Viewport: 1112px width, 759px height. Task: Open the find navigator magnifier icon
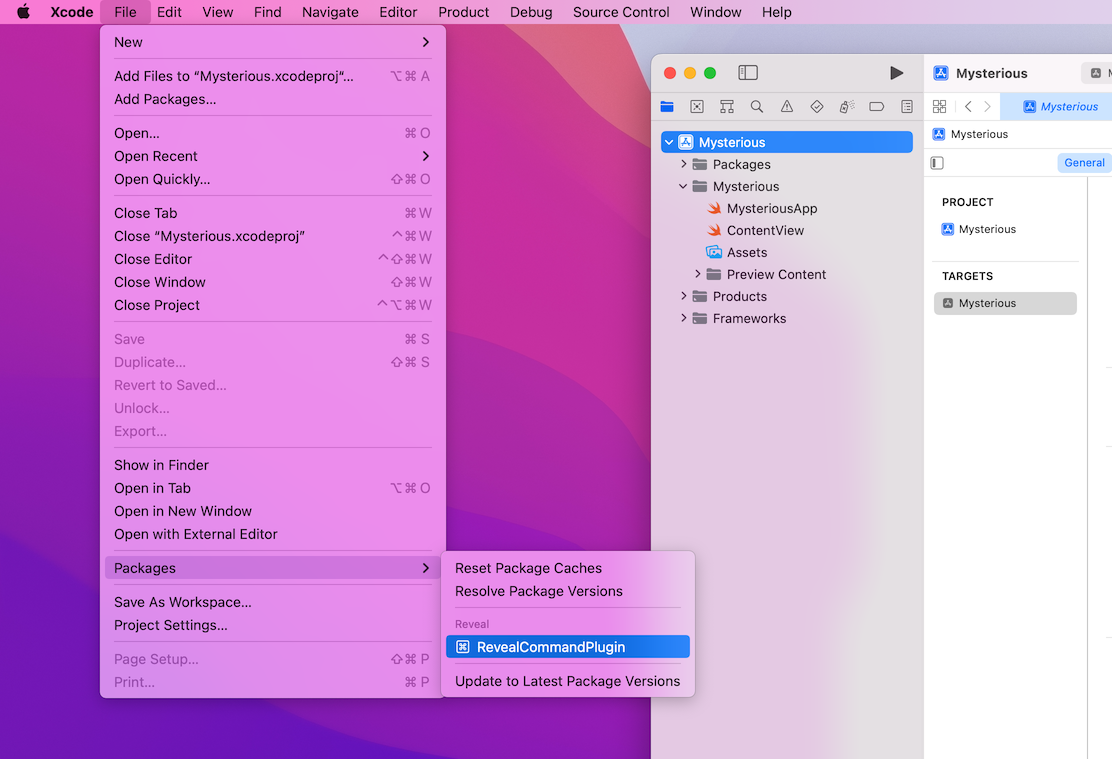click(757, 106)
